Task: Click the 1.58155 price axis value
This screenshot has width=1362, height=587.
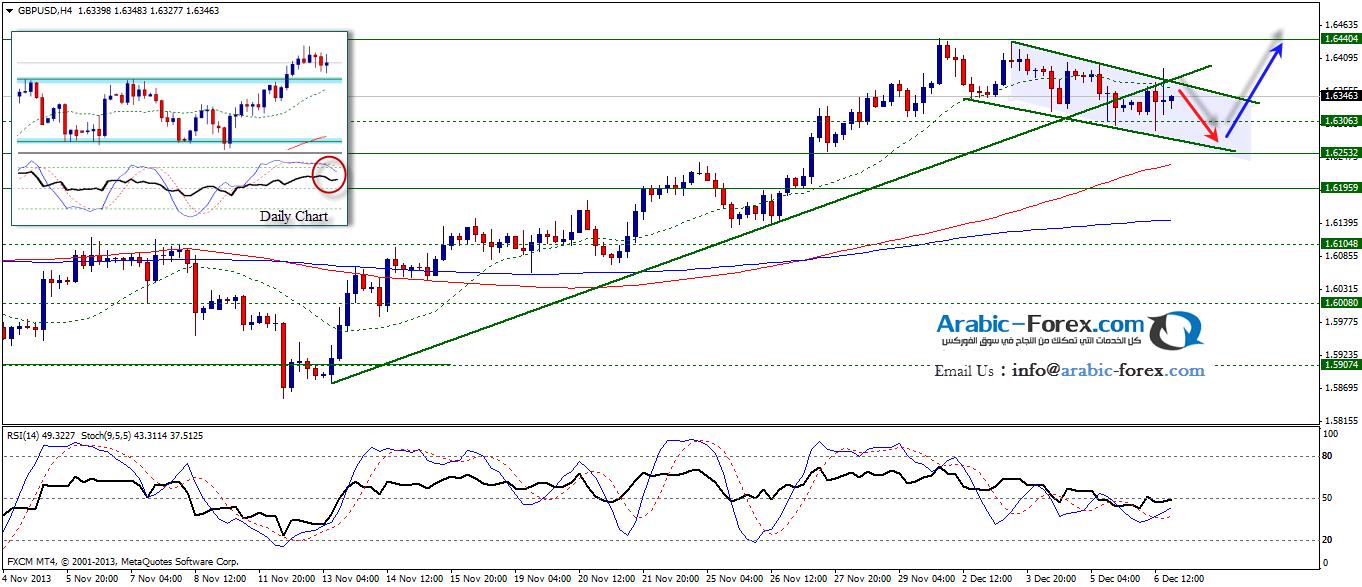Action: (1340, 420)
